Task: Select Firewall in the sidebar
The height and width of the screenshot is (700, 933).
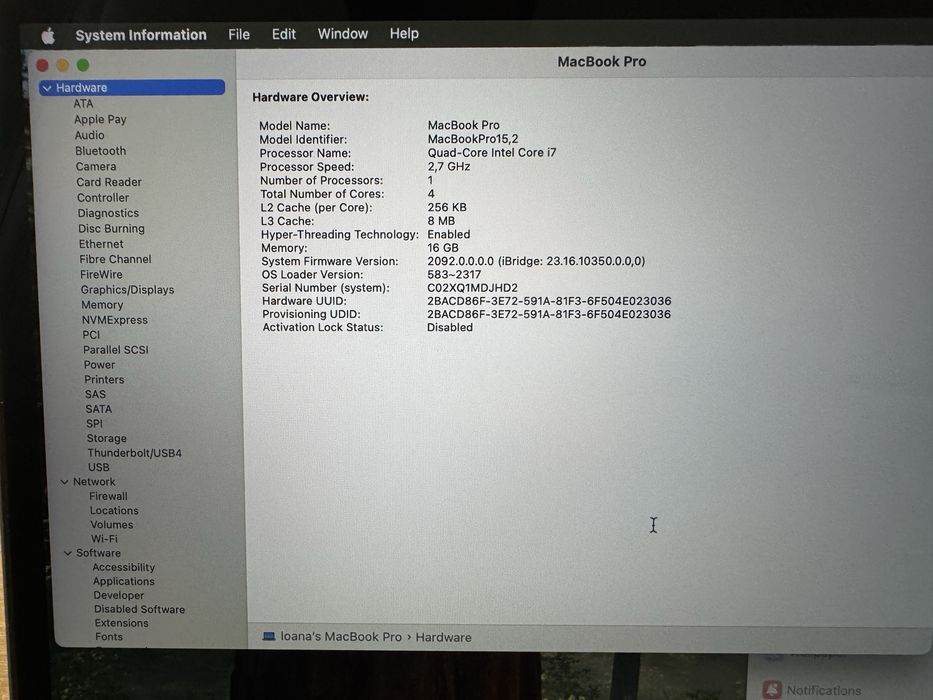Action: click(108, 496)
